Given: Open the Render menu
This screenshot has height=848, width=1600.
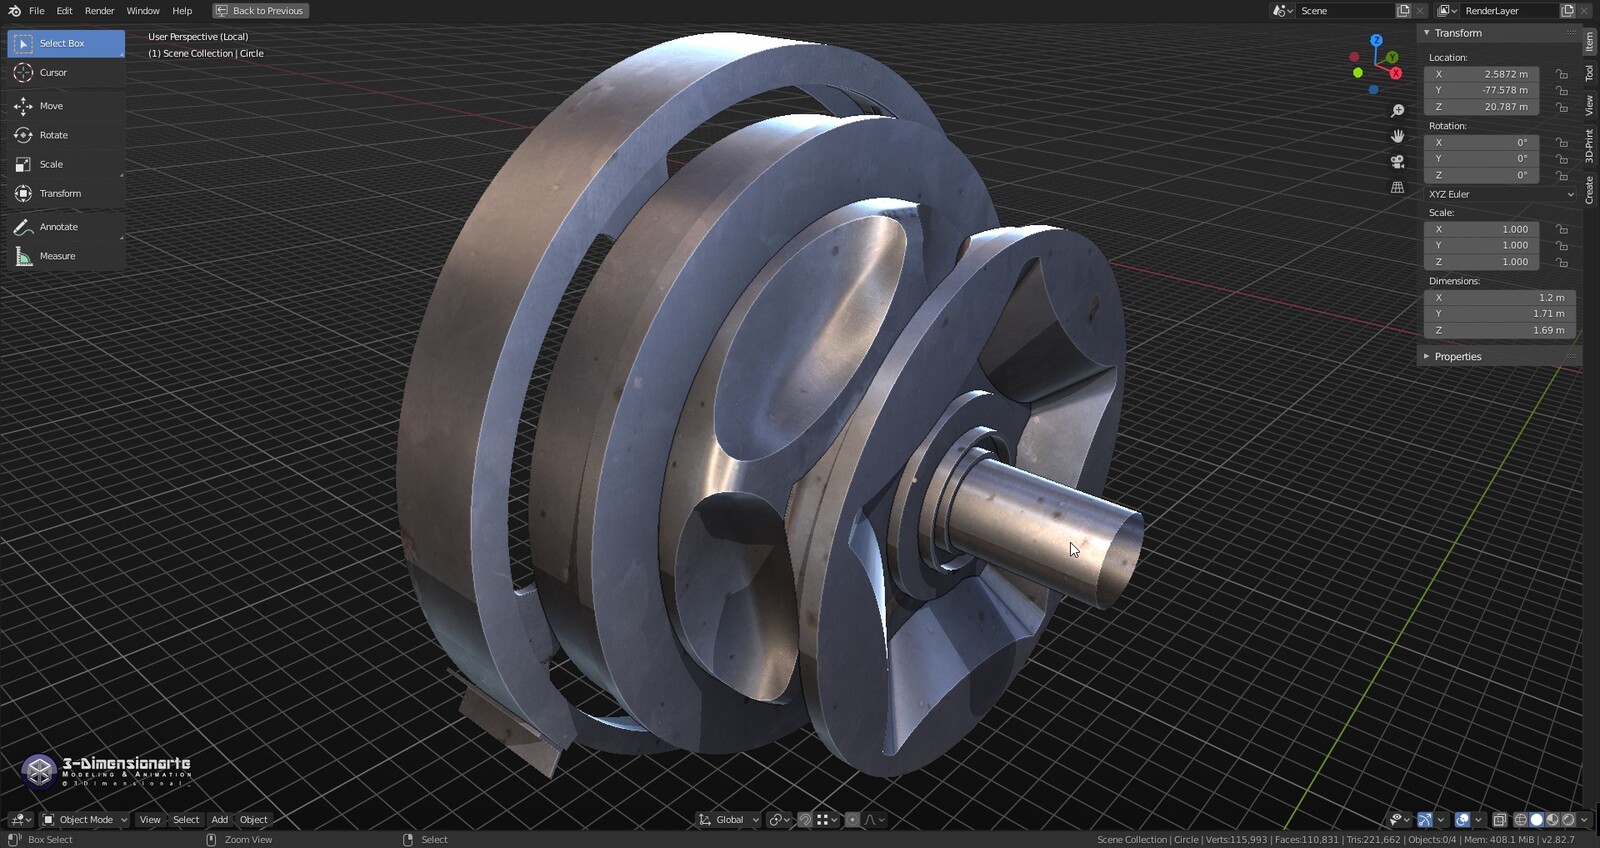Looking at the screenshot, I should (99, 10).
